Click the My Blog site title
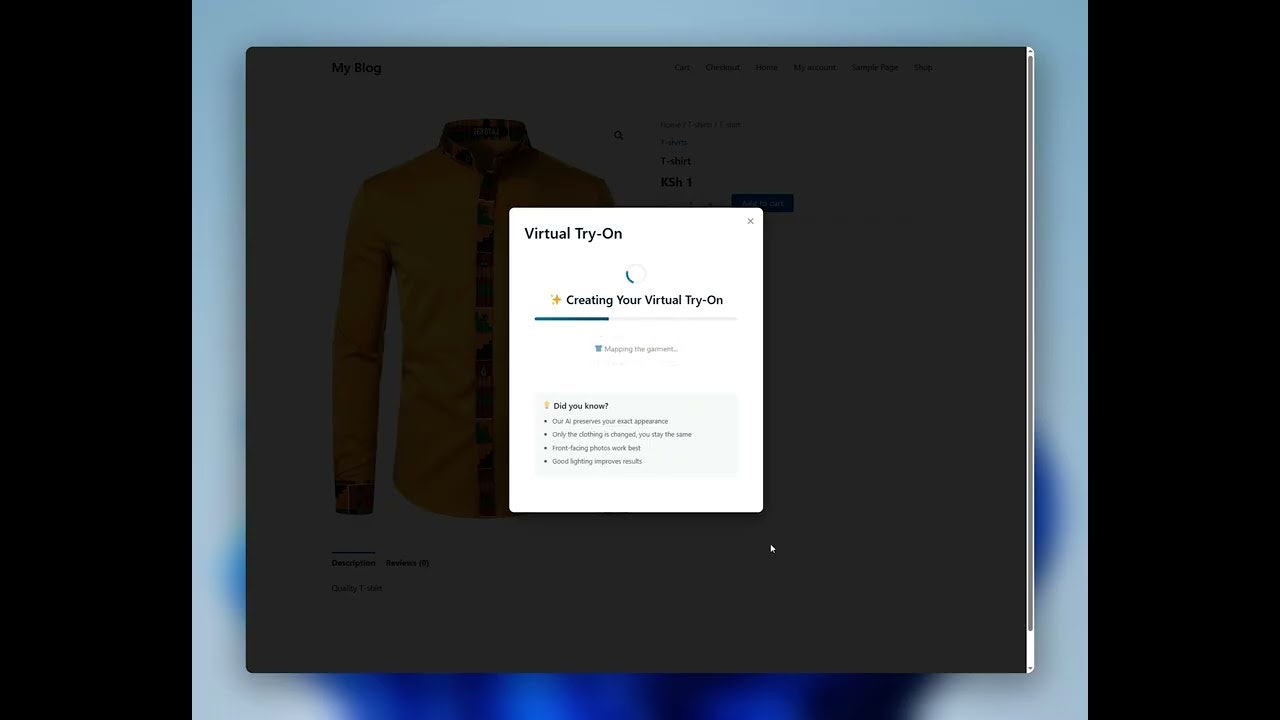1280x720 pixels. (x=356, y=67)
